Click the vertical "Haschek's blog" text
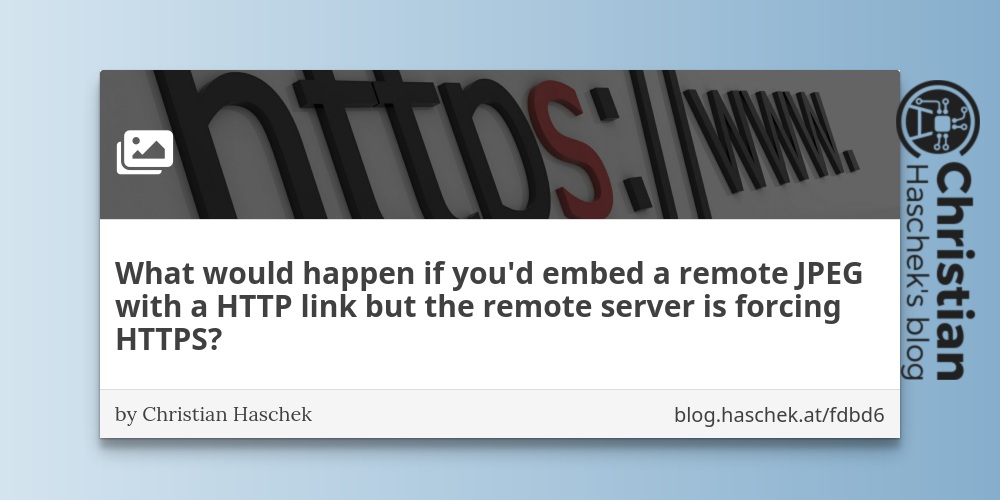1000x500 pixels. (915, 272)
